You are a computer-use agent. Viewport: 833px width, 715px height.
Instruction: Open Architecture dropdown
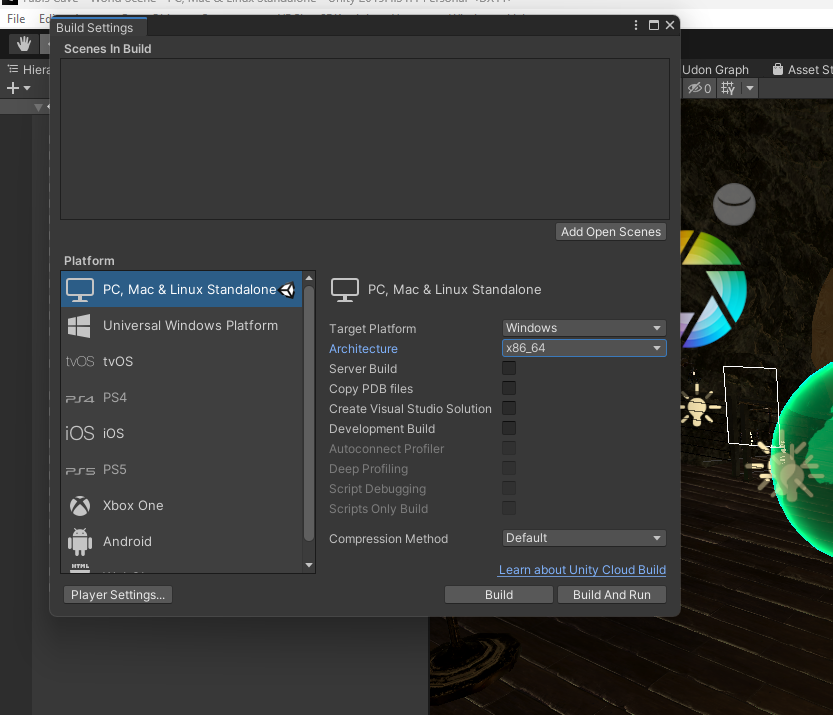pos(584,348)
